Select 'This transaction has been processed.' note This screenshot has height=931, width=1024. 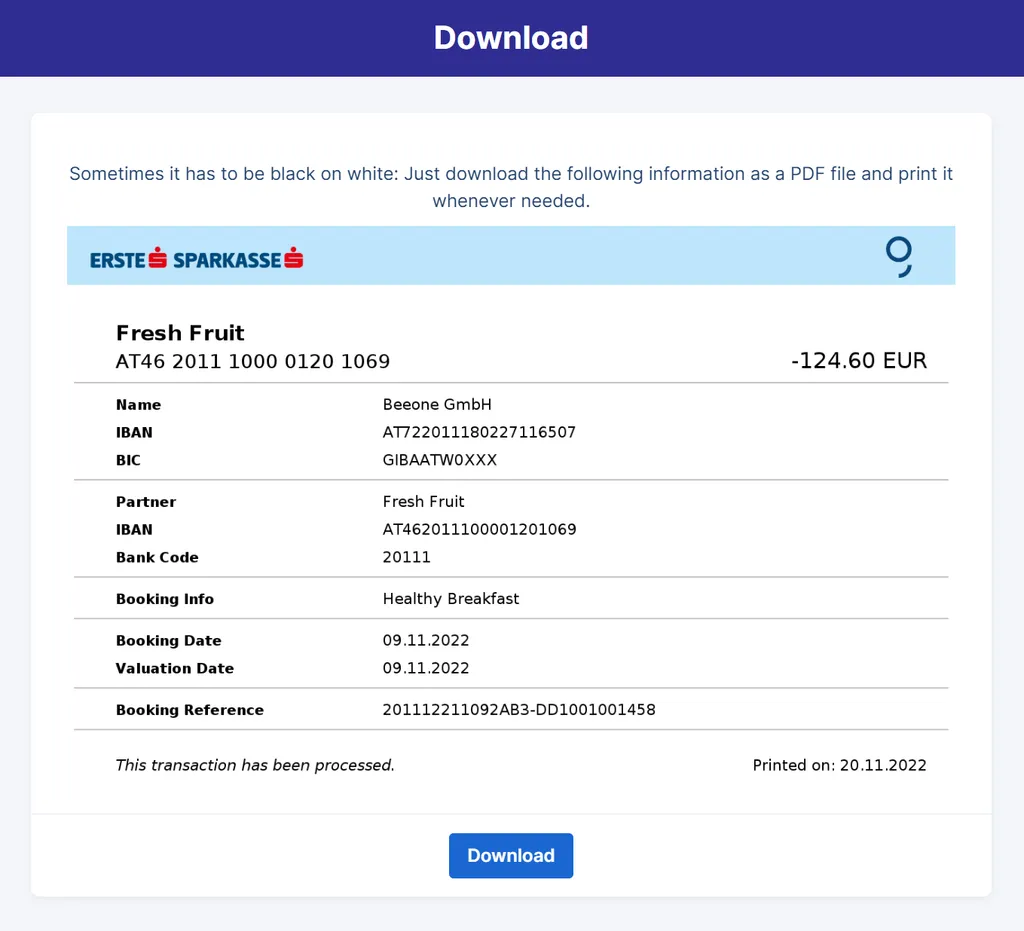click(x=255, y=765)
